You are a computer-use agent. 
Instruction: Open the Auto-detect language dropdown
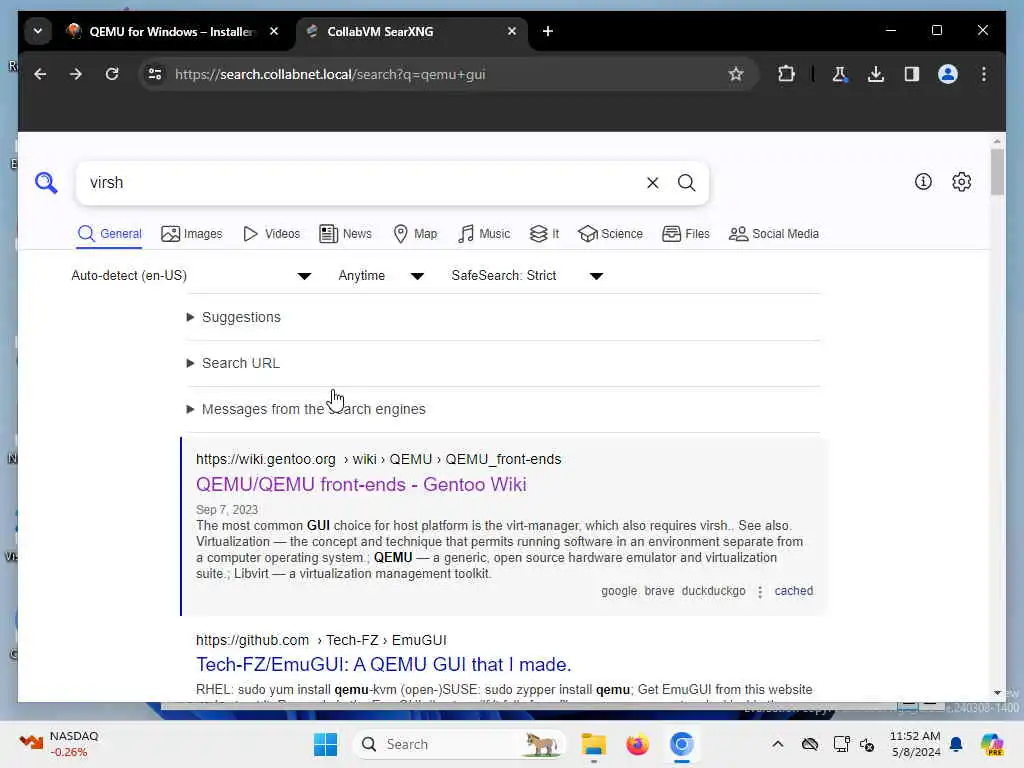[191, 276]
